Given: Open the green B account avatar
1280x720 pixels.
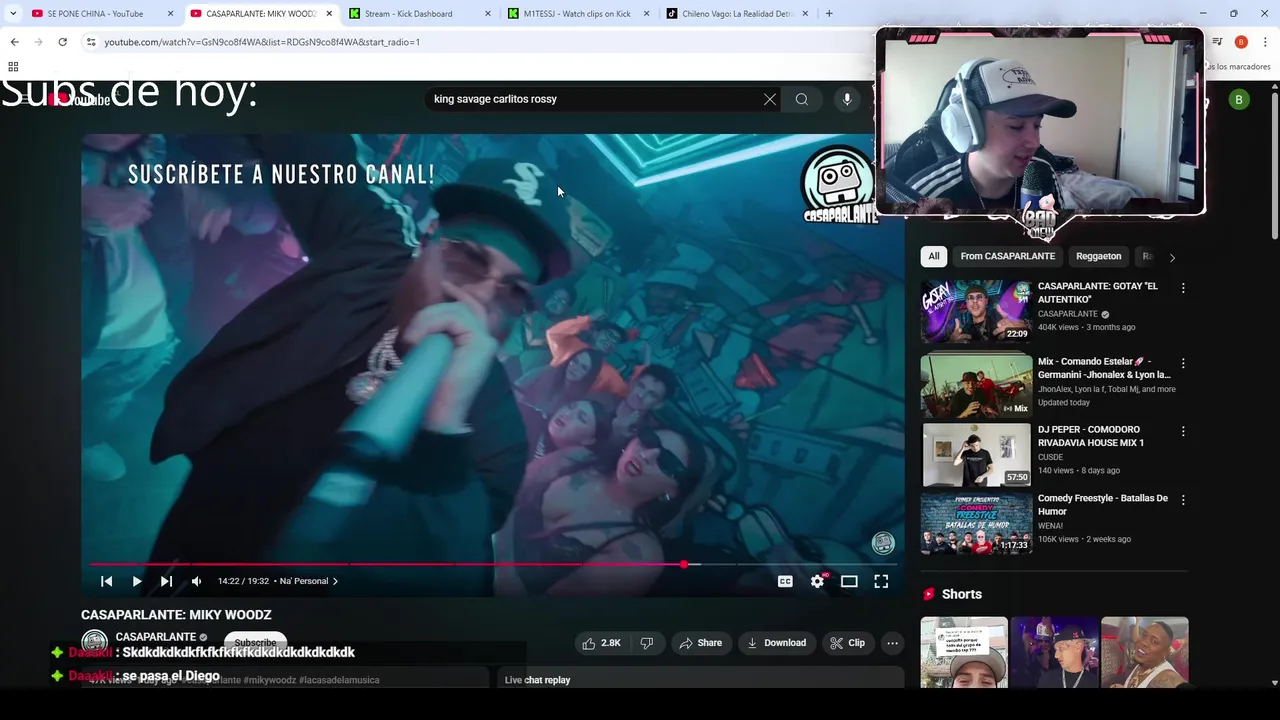Looking at the screenshot, I should (1239, 99).
